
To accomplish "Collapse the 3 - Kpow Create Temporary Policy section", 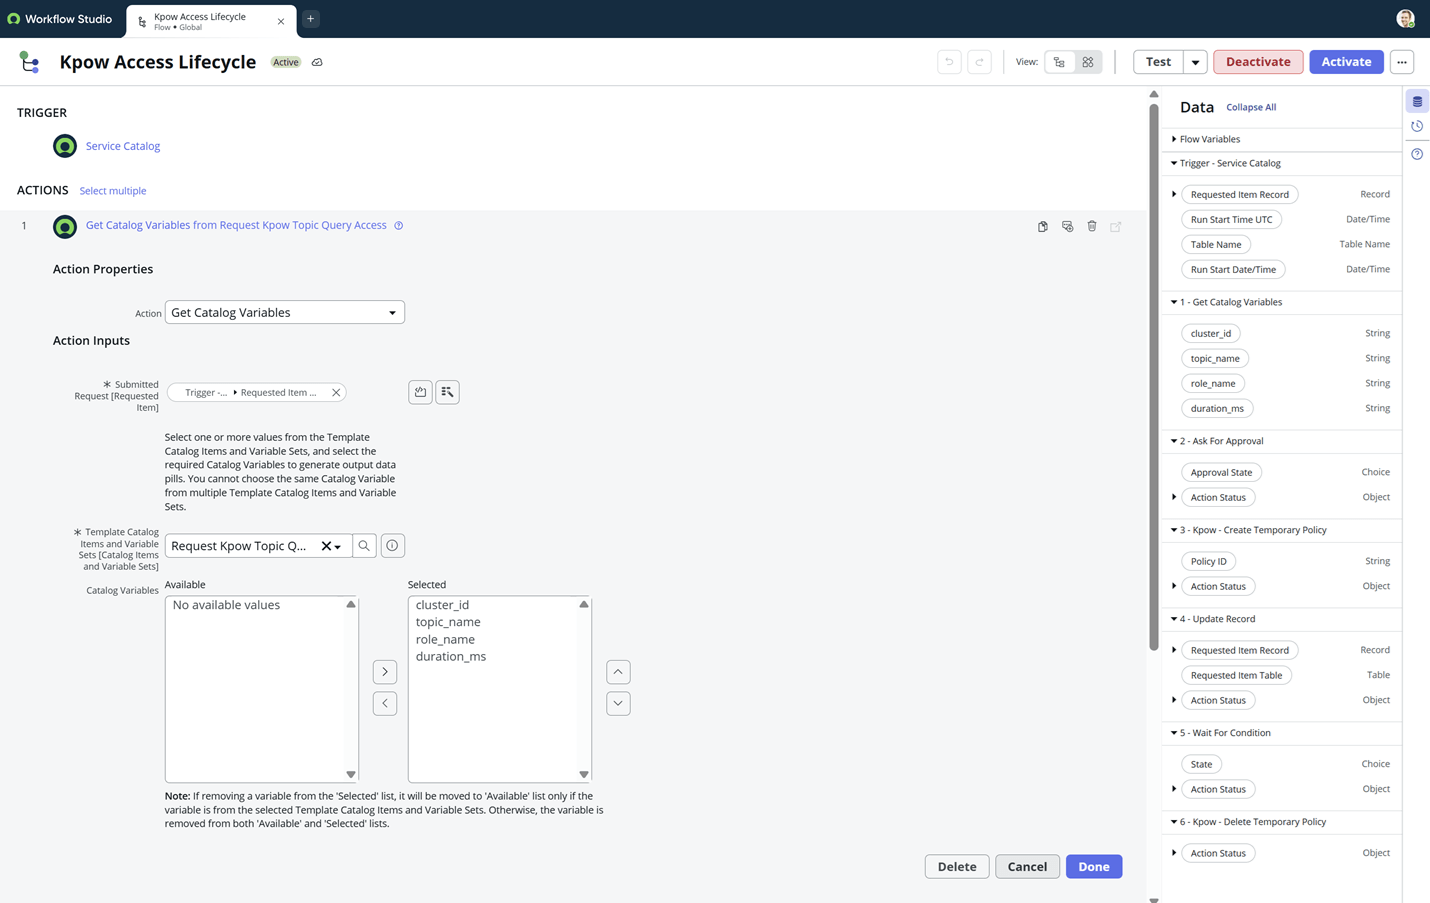I will coord(1174,530).
